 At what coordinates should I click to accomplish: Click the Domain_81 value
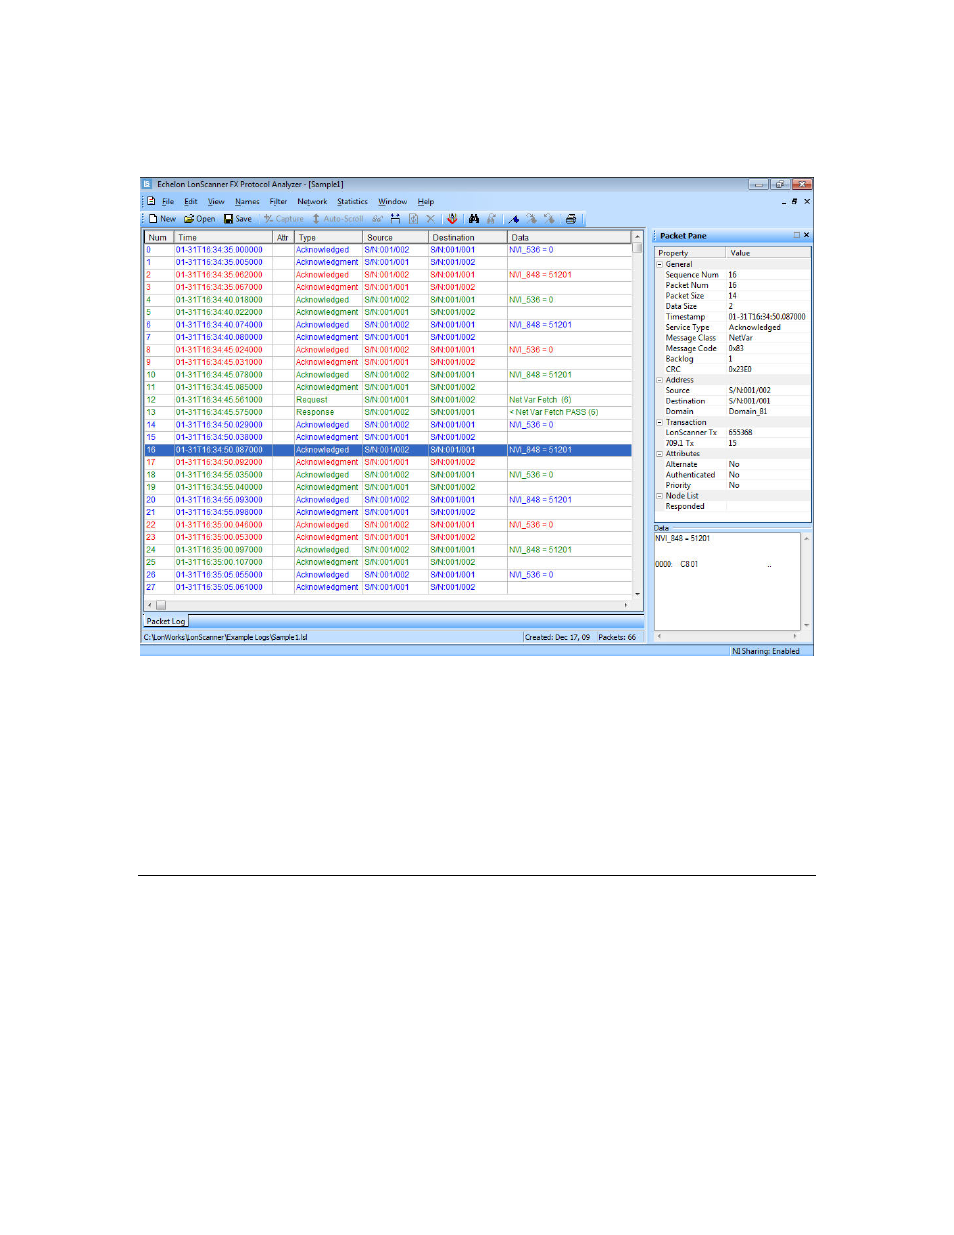(748, 412)
